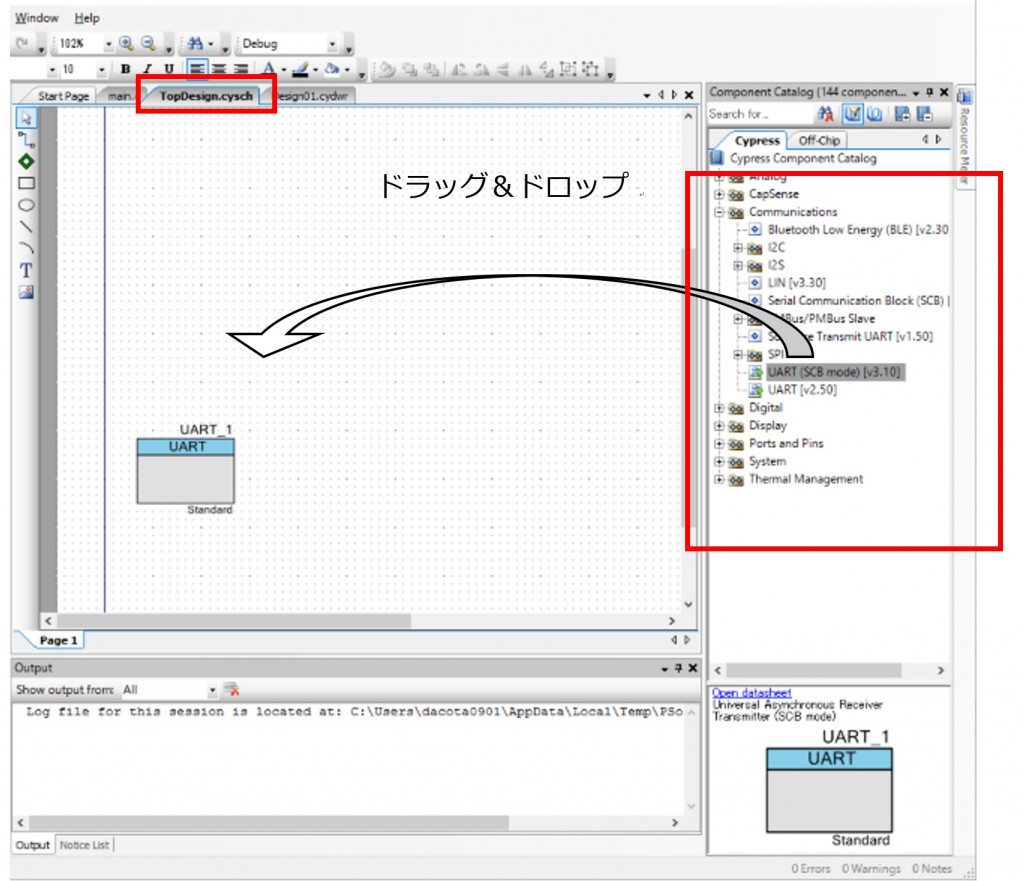Clear output window with red X icon
The width and height of the screenshot is (1024, 881).
231,689
